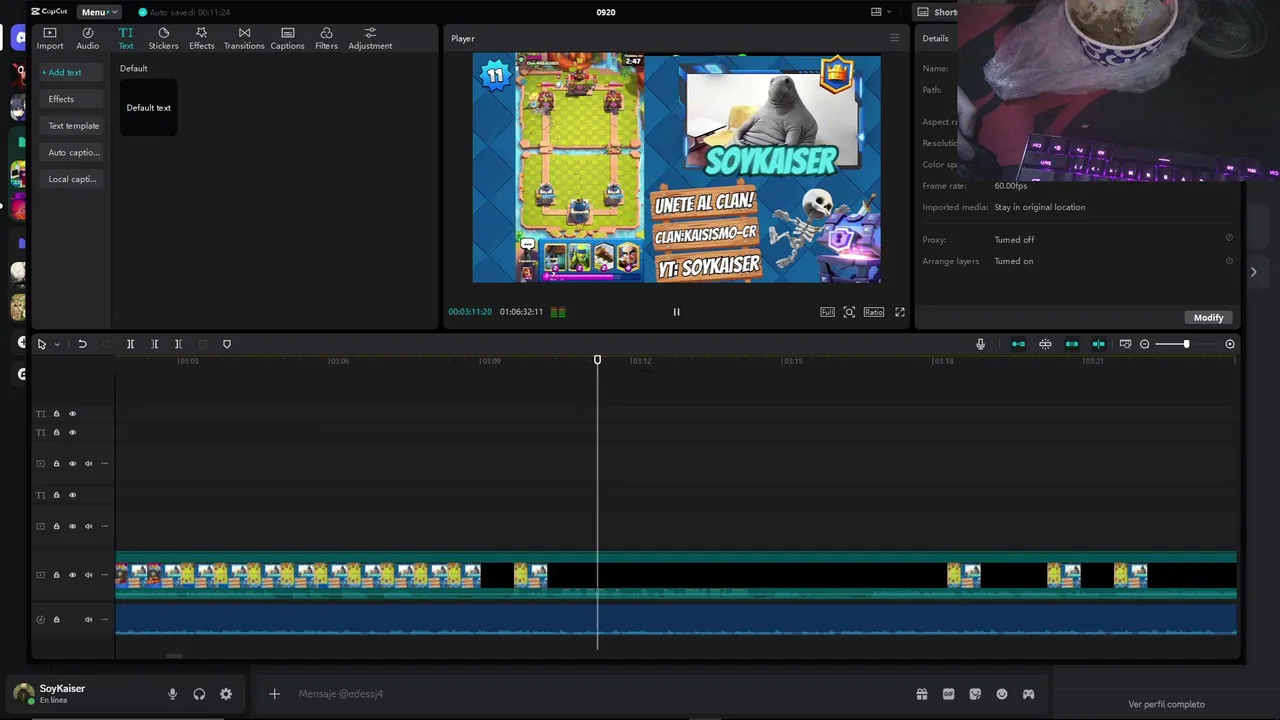Viewport: 1280px width, 720px height.
Task: Delete right of playhead tool
Action: [178, 344]
